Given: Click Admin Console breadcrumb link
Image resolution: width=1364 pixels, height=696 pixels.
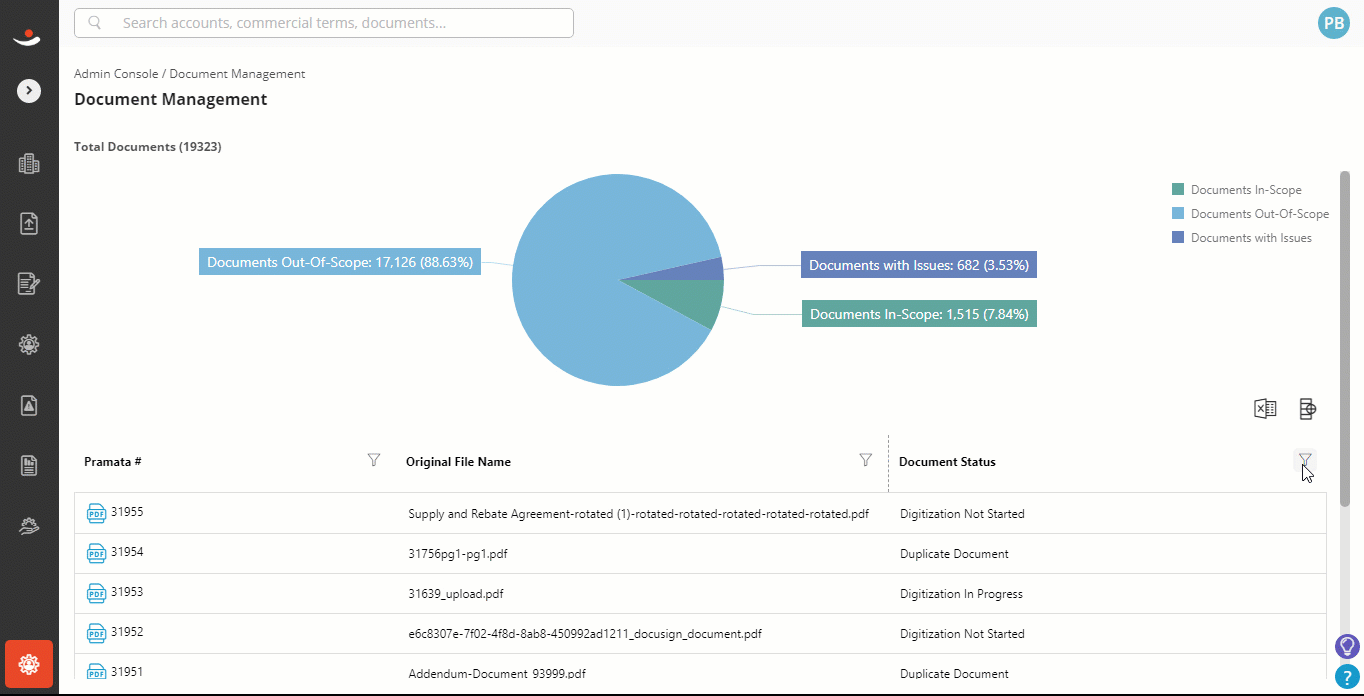Looking at the screenshot, I should click(x=116, y=74).
